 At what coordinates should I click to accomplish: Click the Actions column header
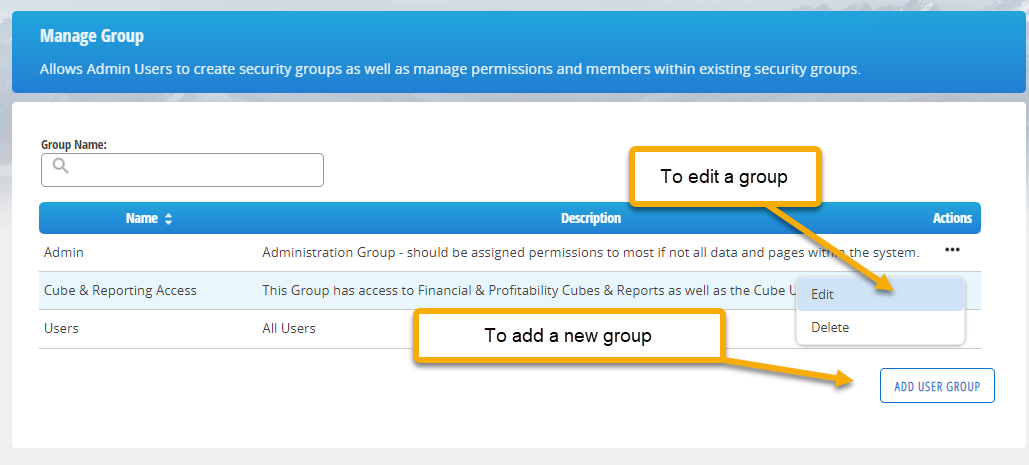pyautogui.click(x=952, y=218)
